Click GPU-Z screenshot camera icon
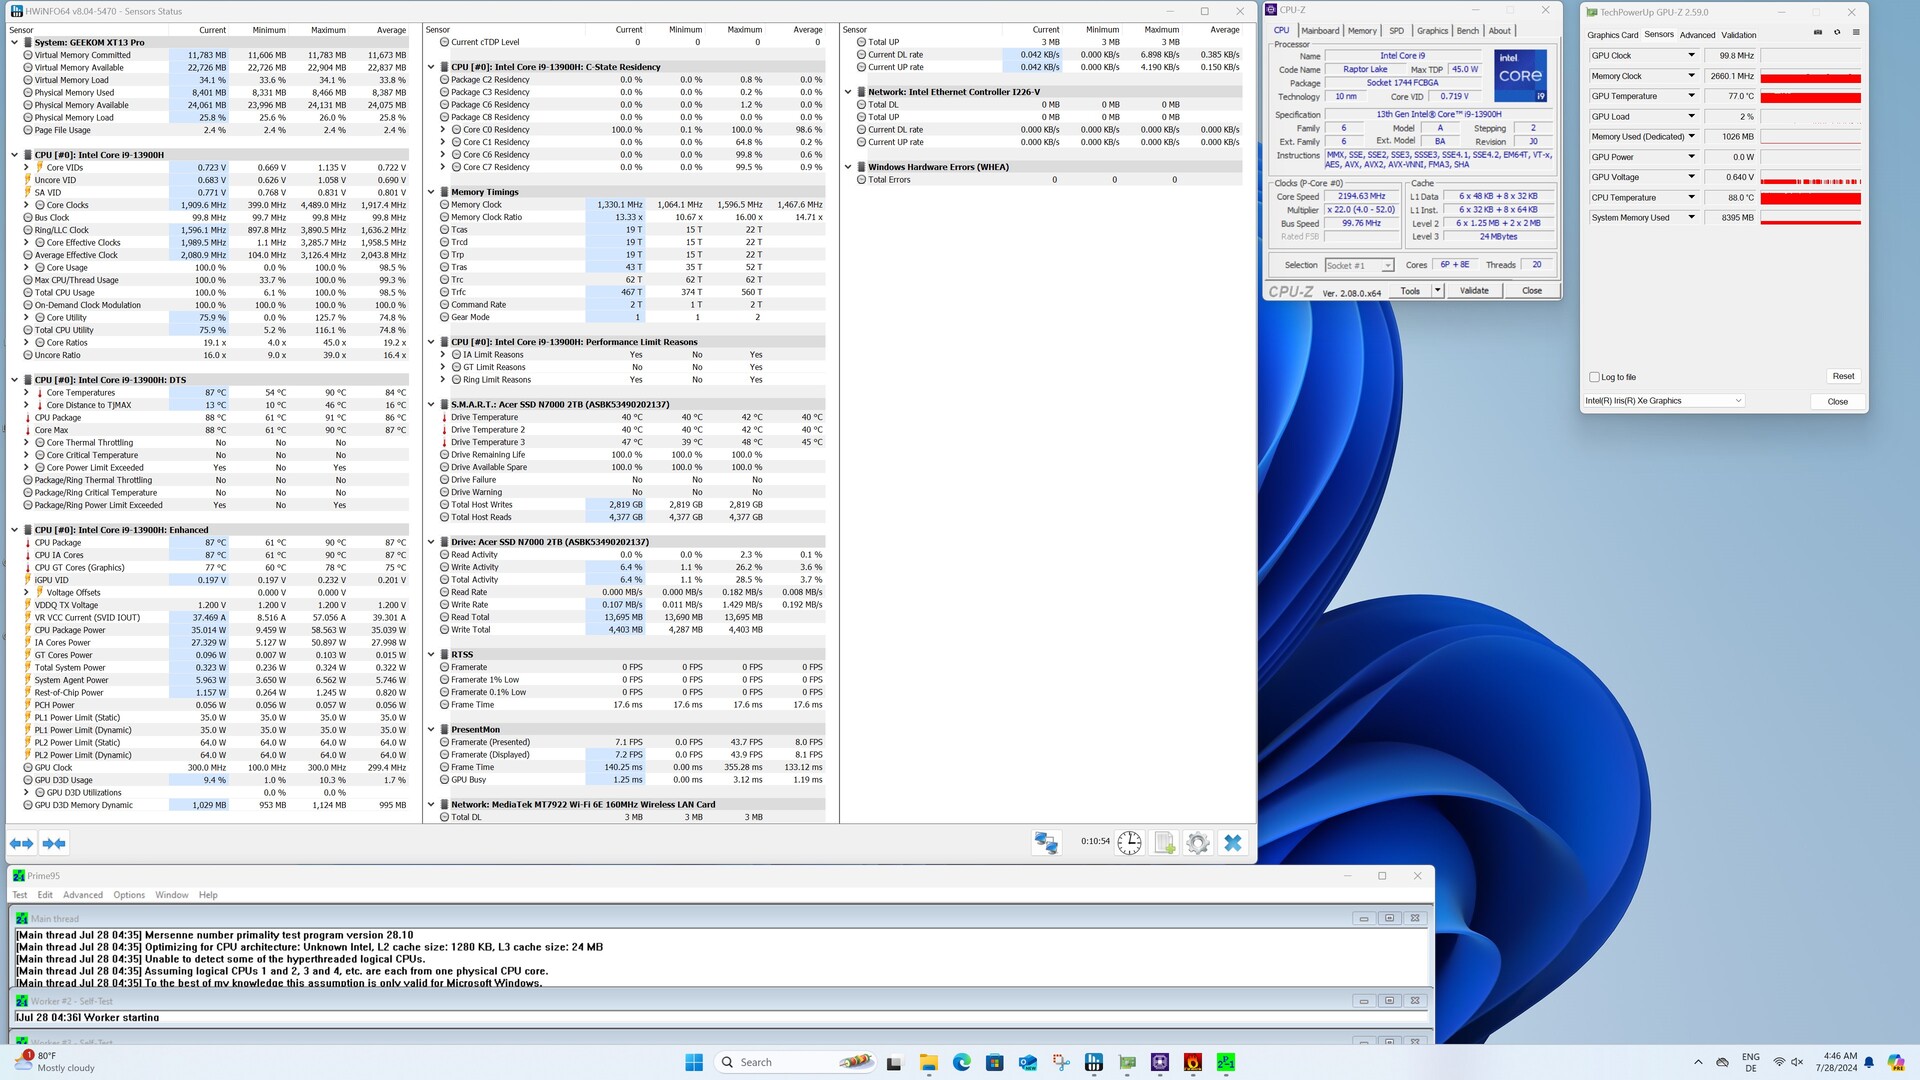This screenshot has height=1080, width=1920. click(1817, 33)
